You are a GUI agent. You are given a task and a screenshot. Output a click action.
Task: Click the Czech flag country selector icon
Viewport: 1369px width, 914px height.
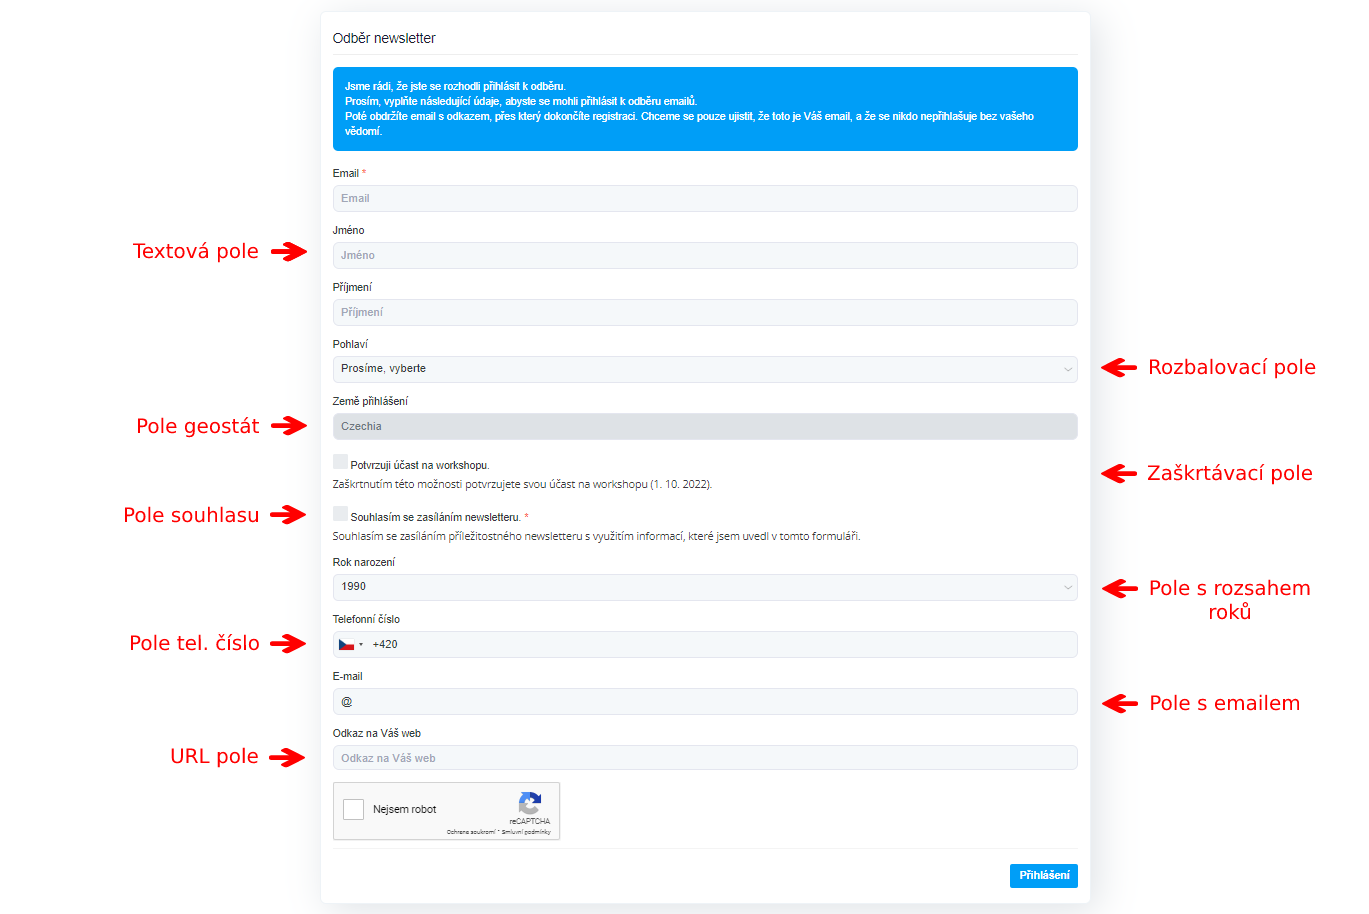[346, 645]
